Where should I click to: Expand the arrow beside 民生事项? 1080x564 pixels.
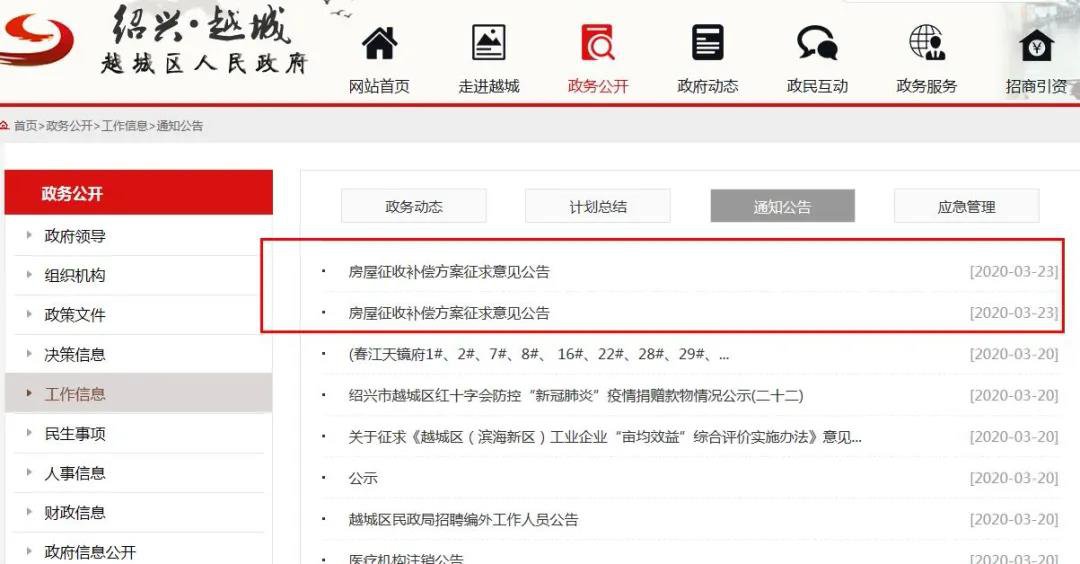(29, 432)
